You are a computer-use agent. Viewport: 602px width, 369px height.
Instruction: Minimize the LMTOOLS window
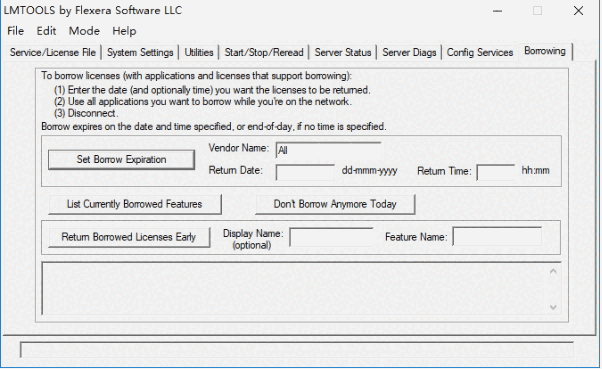coord(498,11)
